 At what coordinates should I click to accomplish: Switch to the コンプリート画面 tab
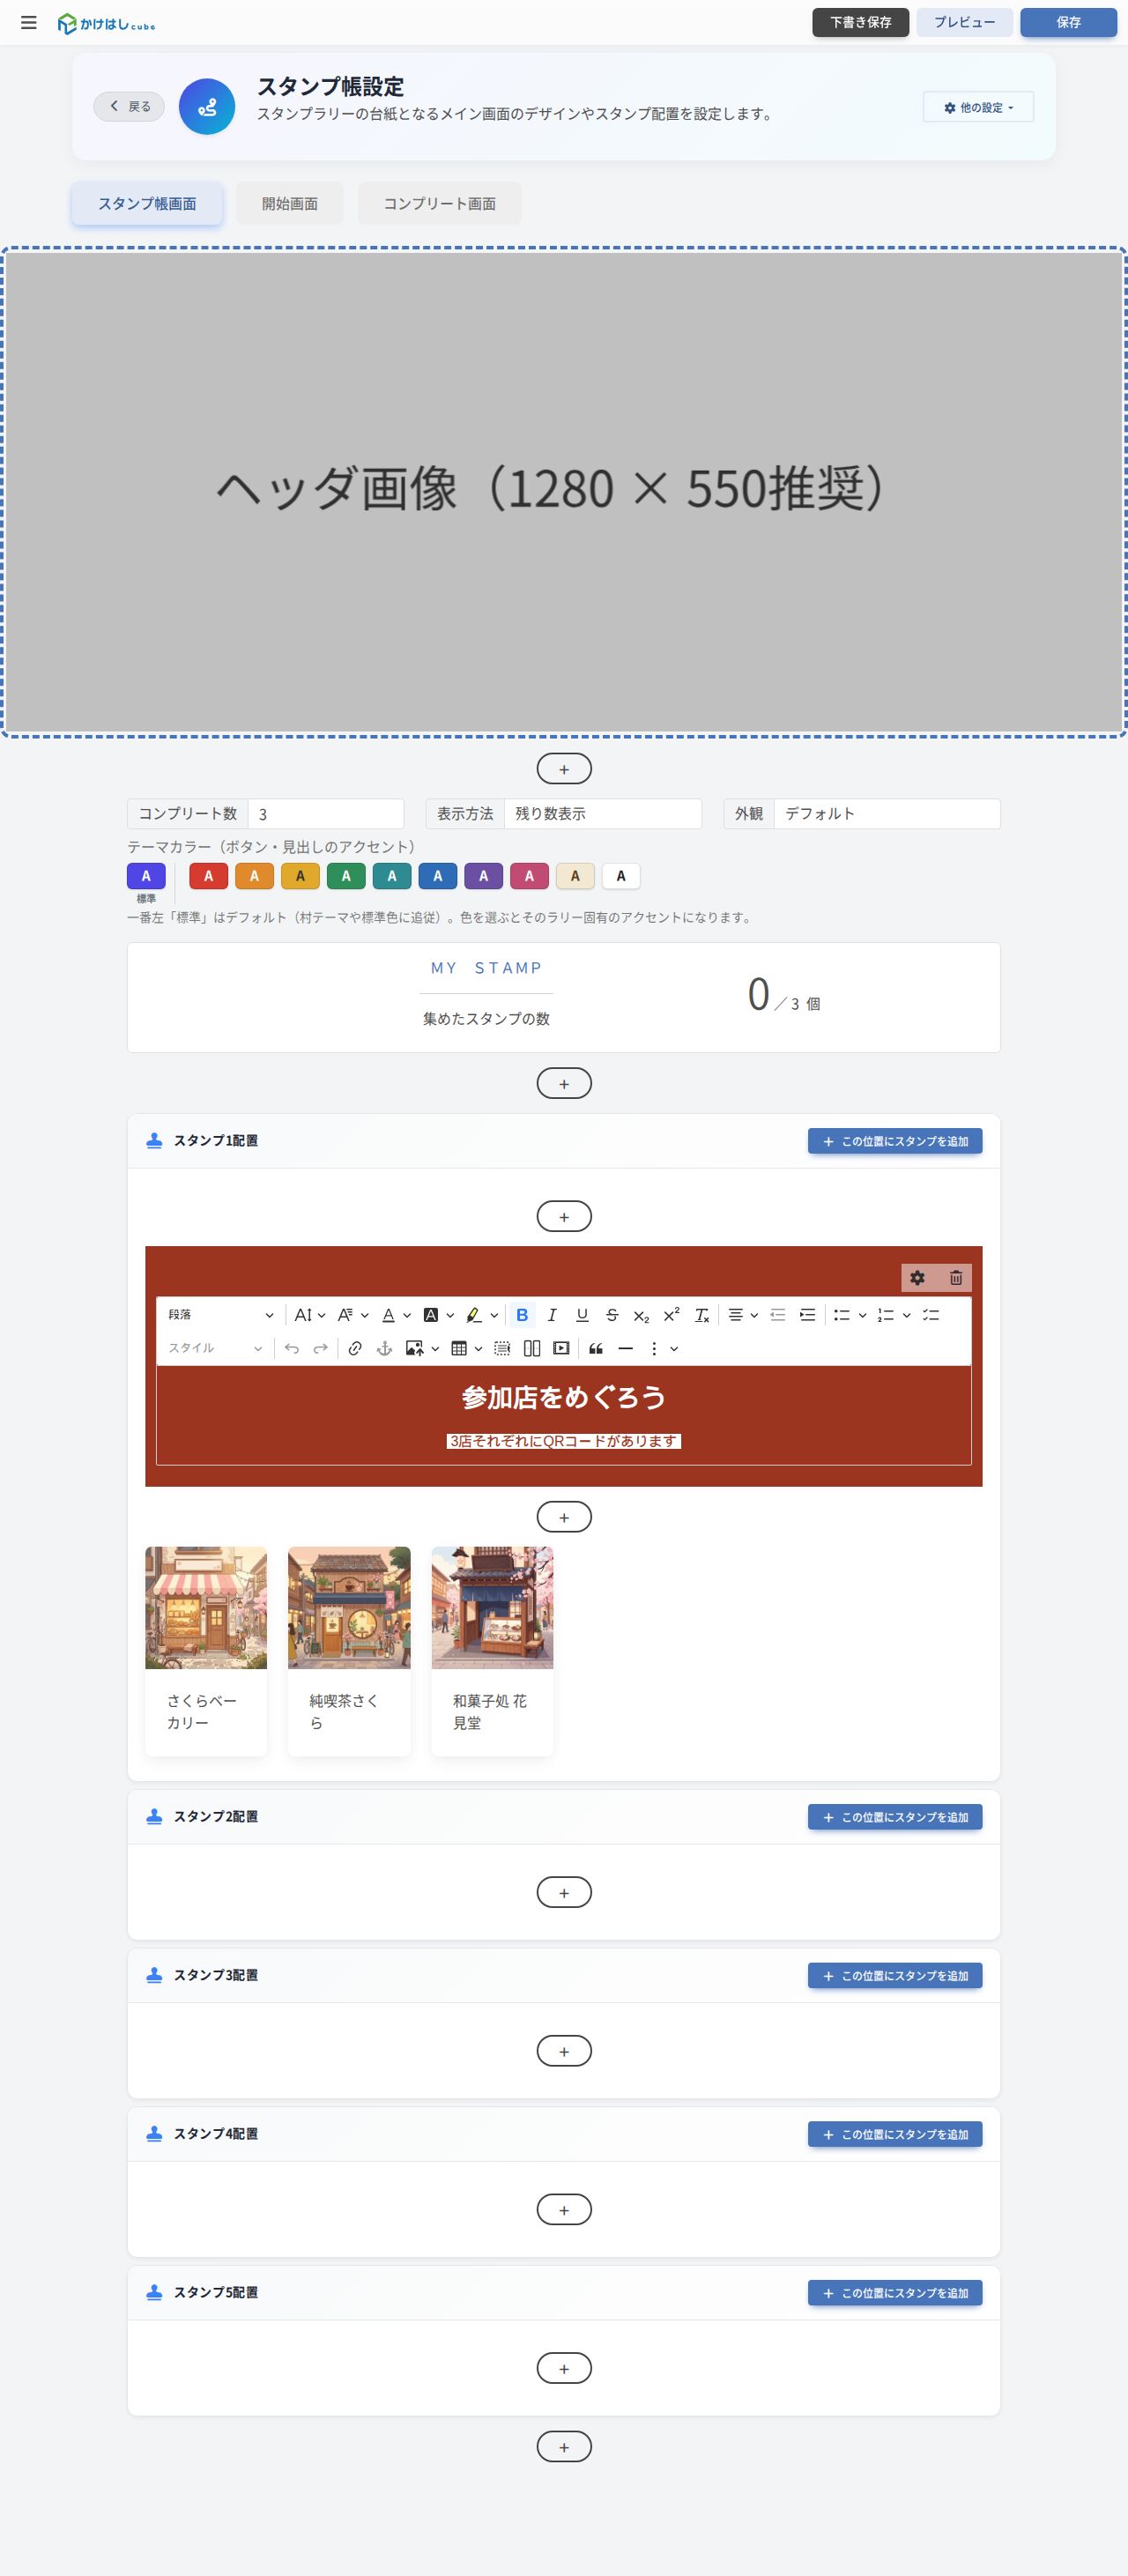click(439, 203)
